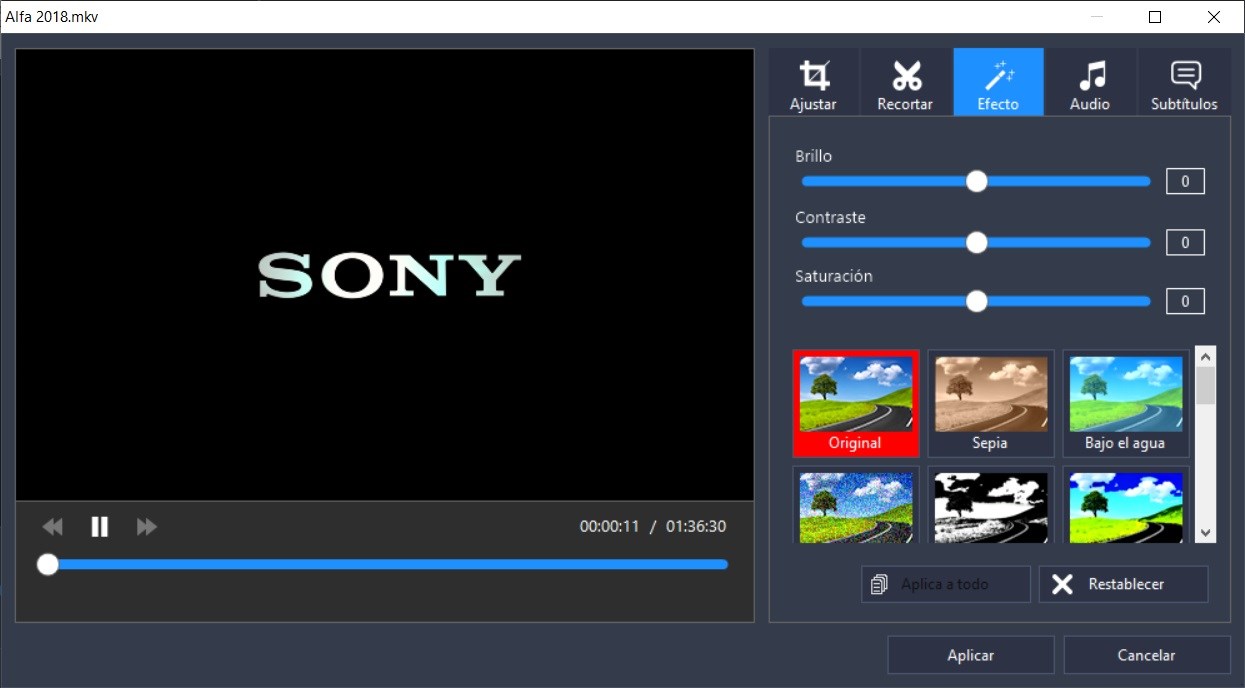This screenshot has width=1245, height=688.
Task: Click the Cancelar button
Action: pos(1147,655)
